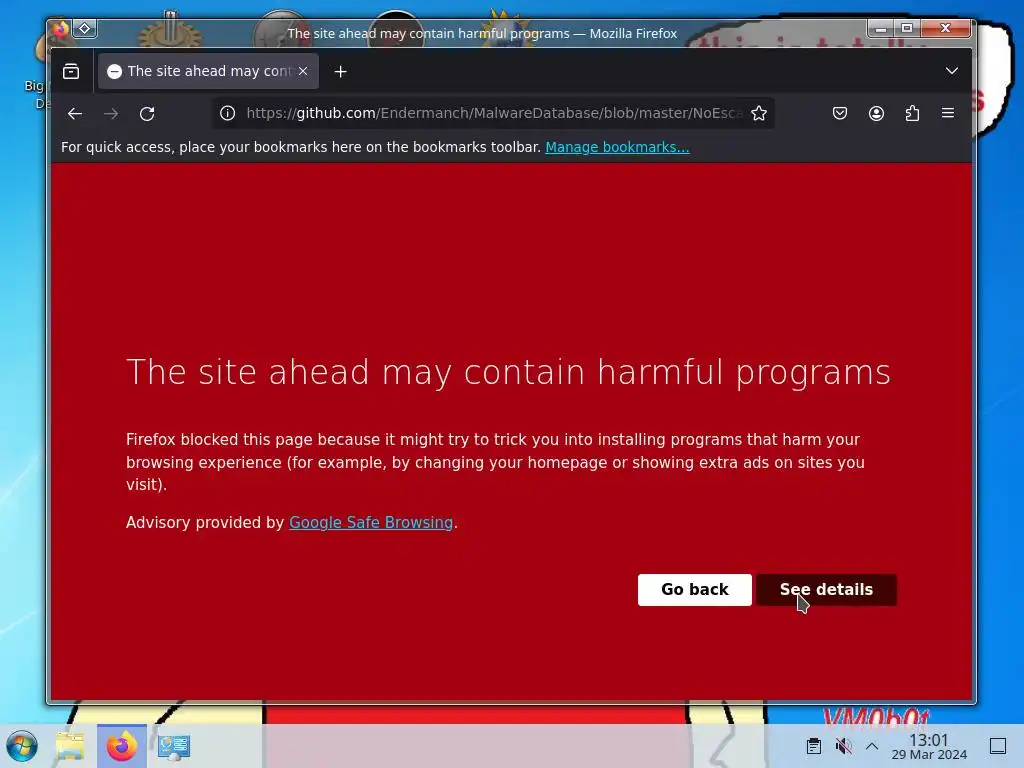This screenshot has width=1024, height=768.
Task: Click the Go back button
Action: [694, 590]
